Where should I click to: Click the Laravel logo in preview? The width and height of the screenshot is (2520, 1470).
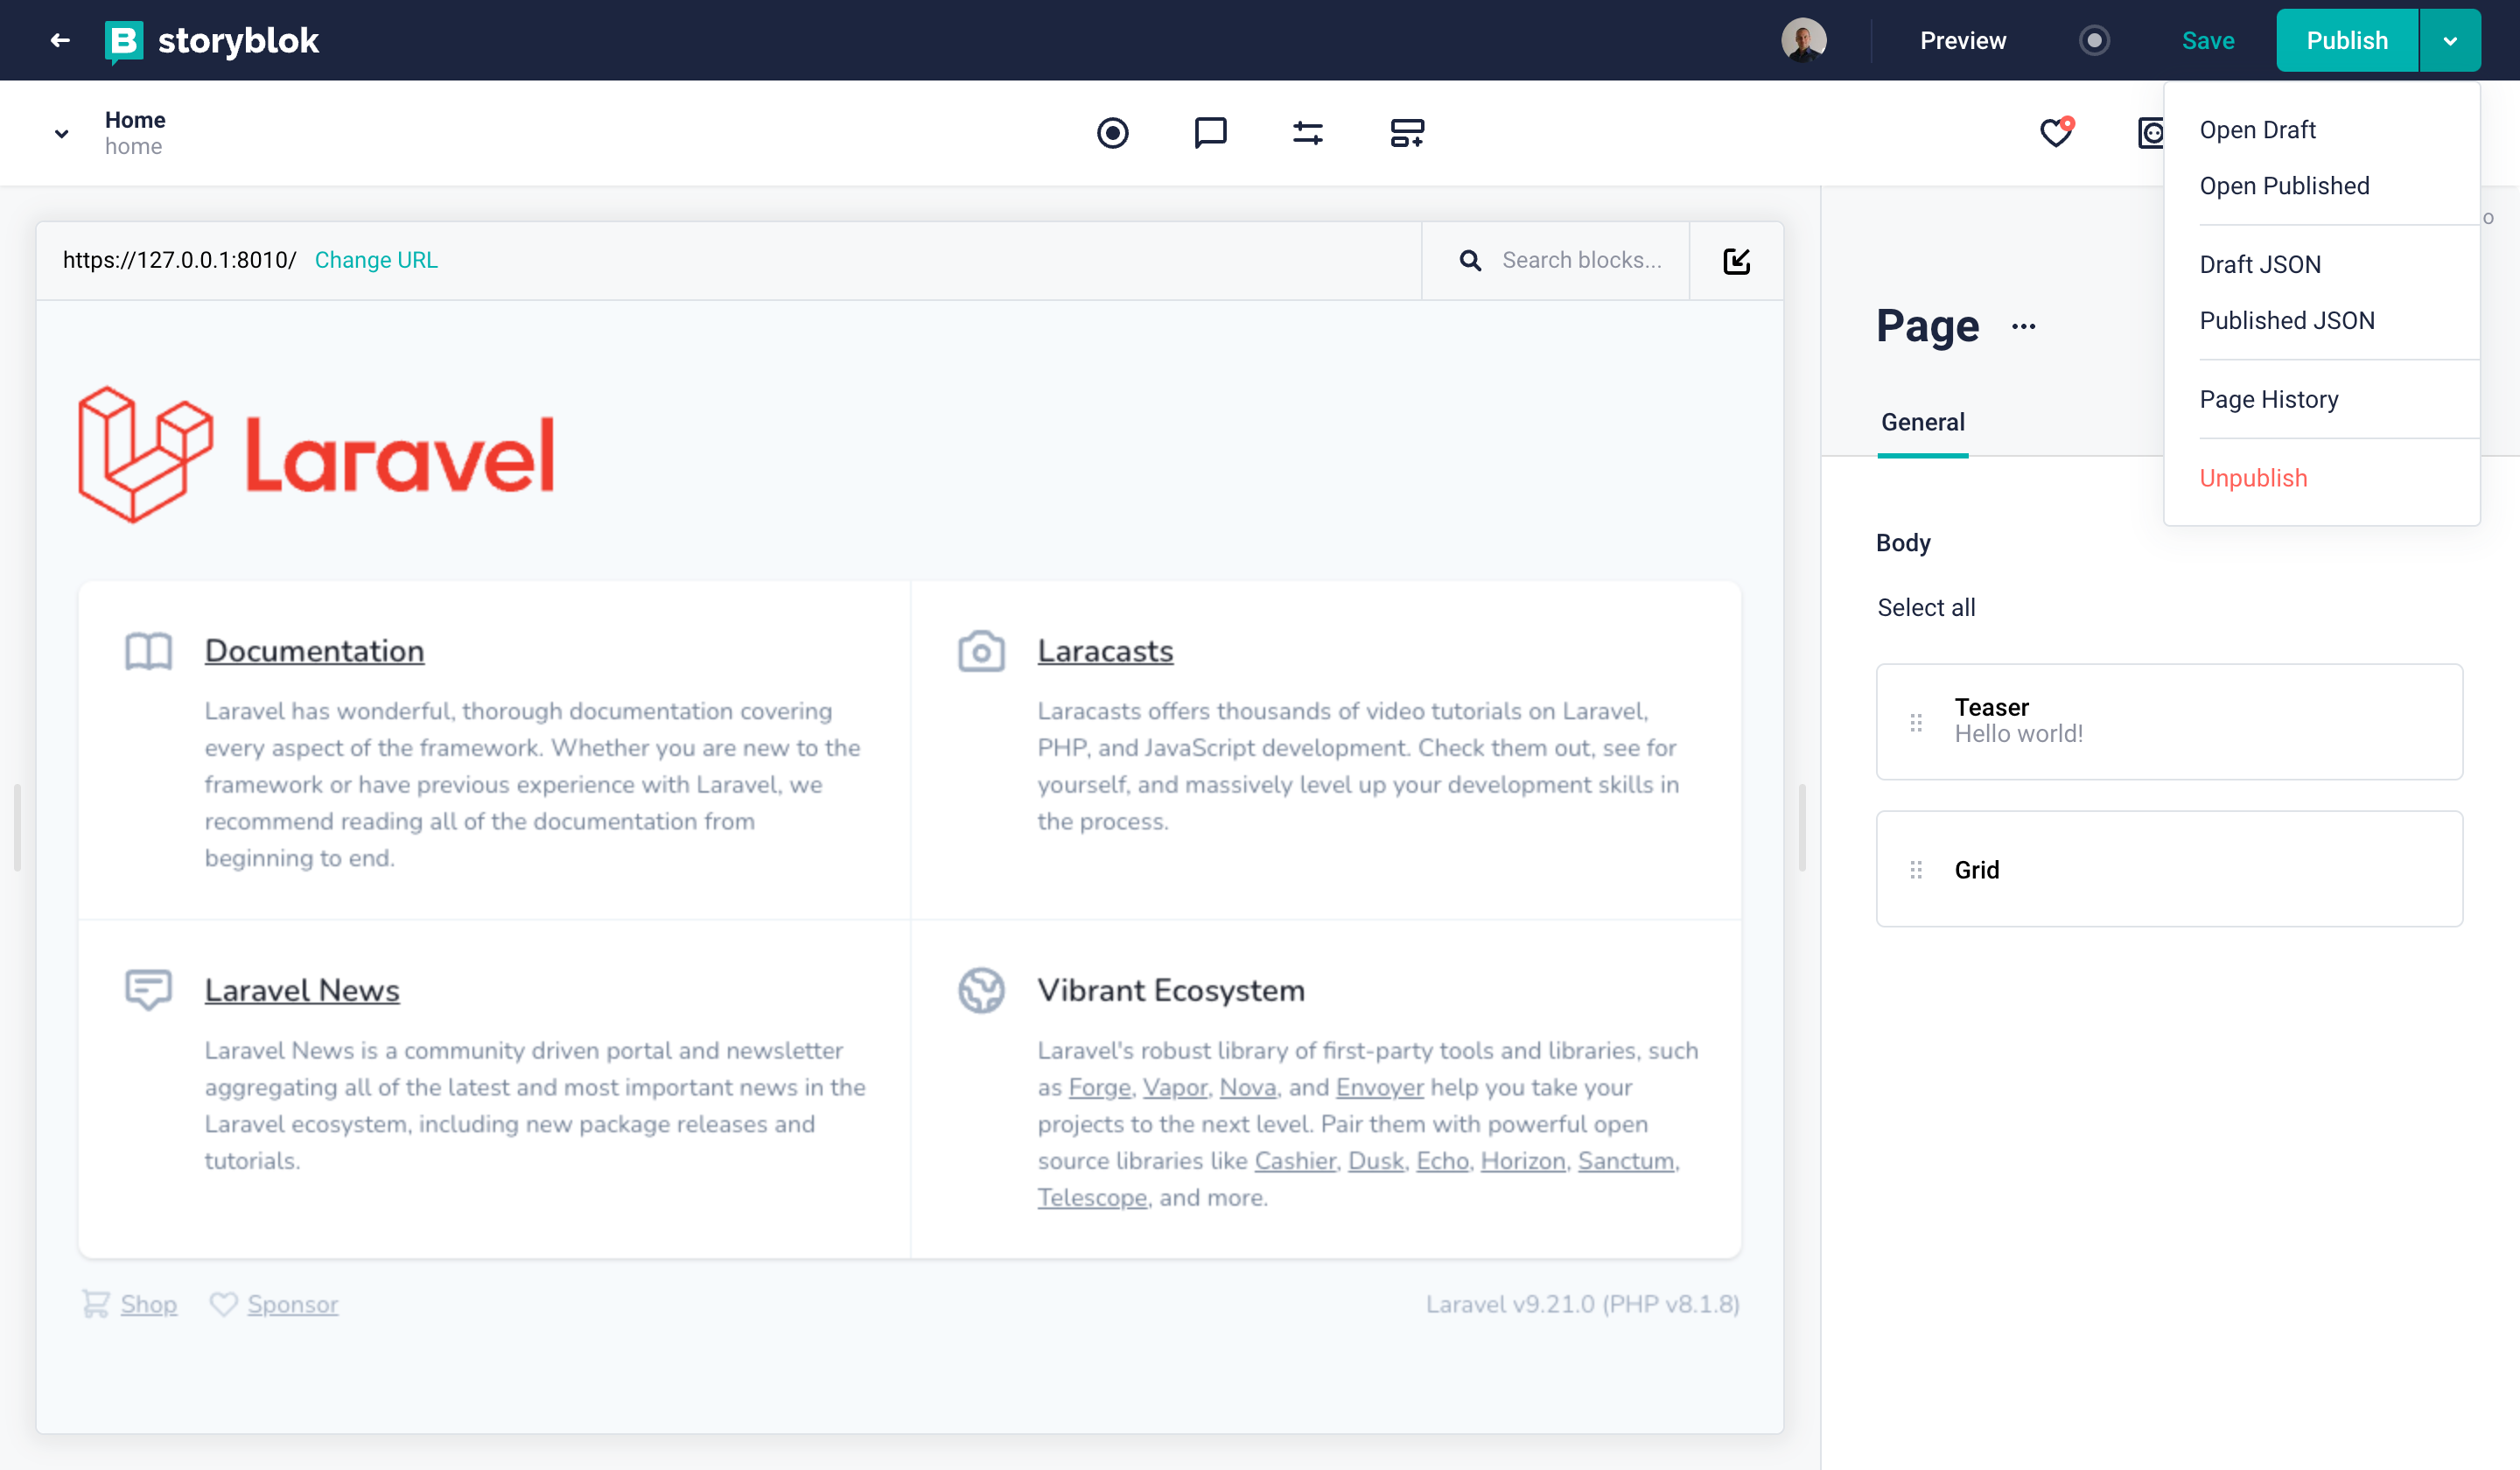pyautogui.click(x=316, y=454)
